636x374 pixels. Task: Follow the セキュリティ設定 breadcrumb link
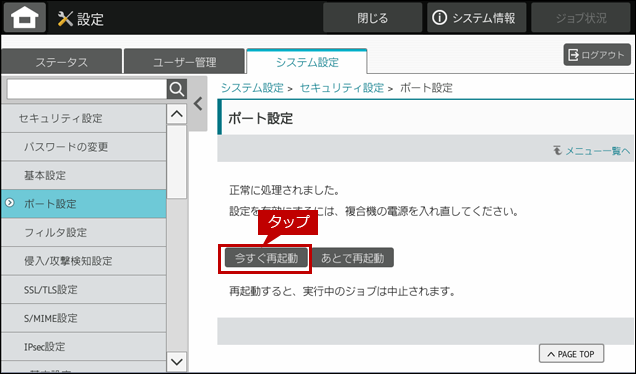[342, 88]
